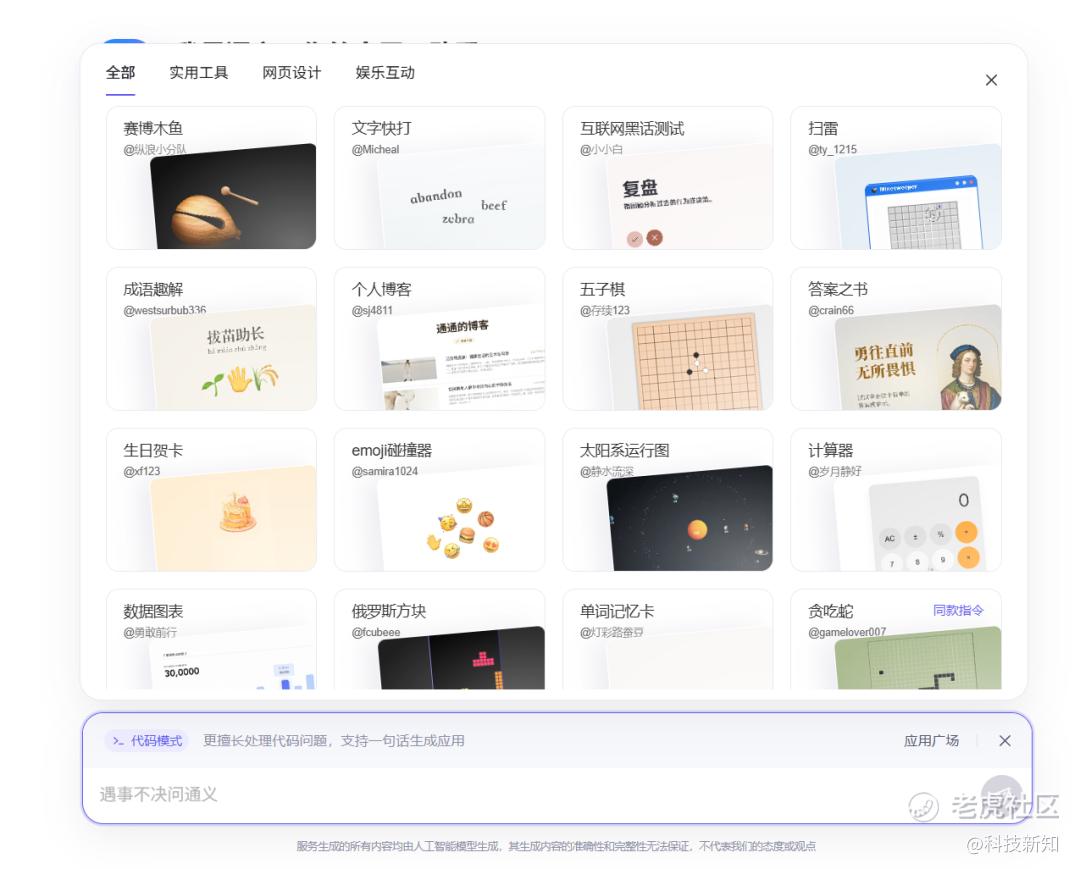The height and width of the screenshot is (869, 1080).
Task: Open the 赛博木鱼 app card
Action: click(211, 178)
